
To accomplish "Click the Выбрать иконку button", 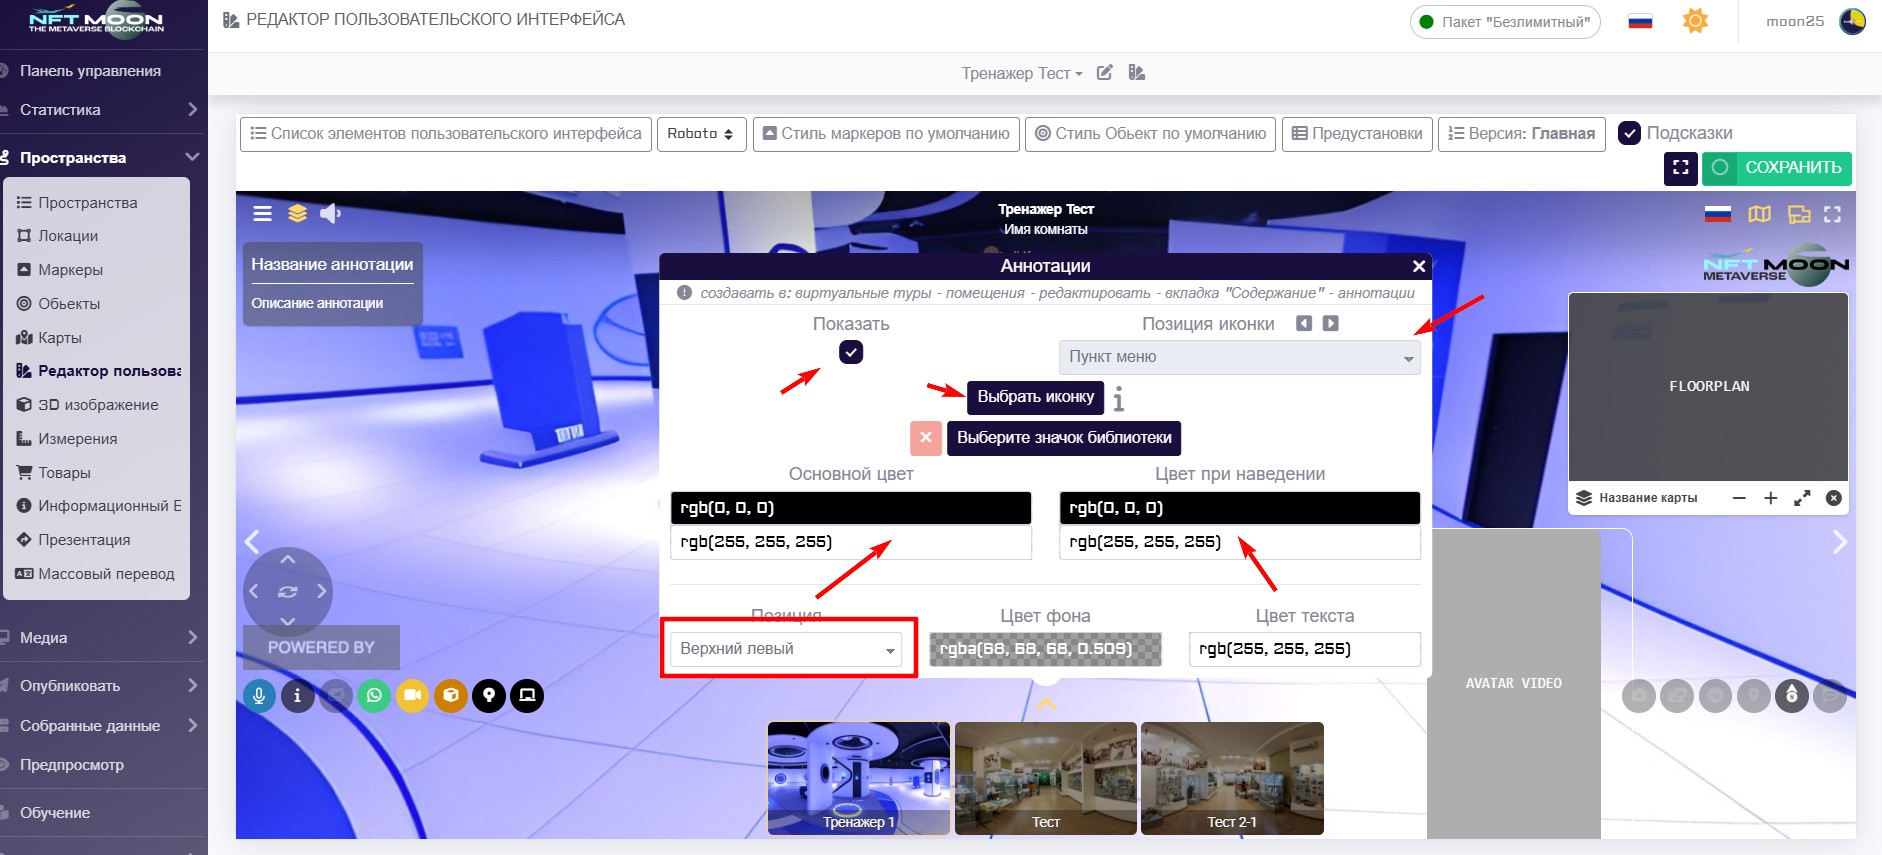I will 1035,397.
